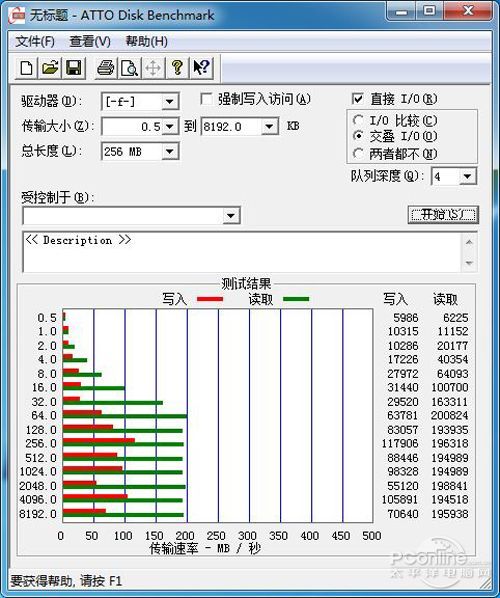Viewport: 500px width, 598px height.
Task: Maximize the ATTO Disk Benchmark window
Action: (429, 11)
